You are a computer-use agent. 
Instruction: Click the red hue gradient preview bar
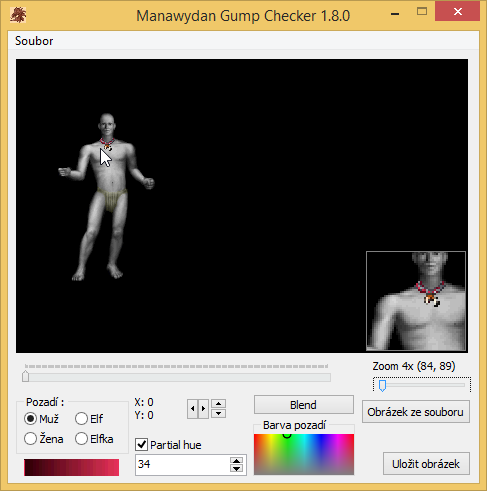click(71, 467)
